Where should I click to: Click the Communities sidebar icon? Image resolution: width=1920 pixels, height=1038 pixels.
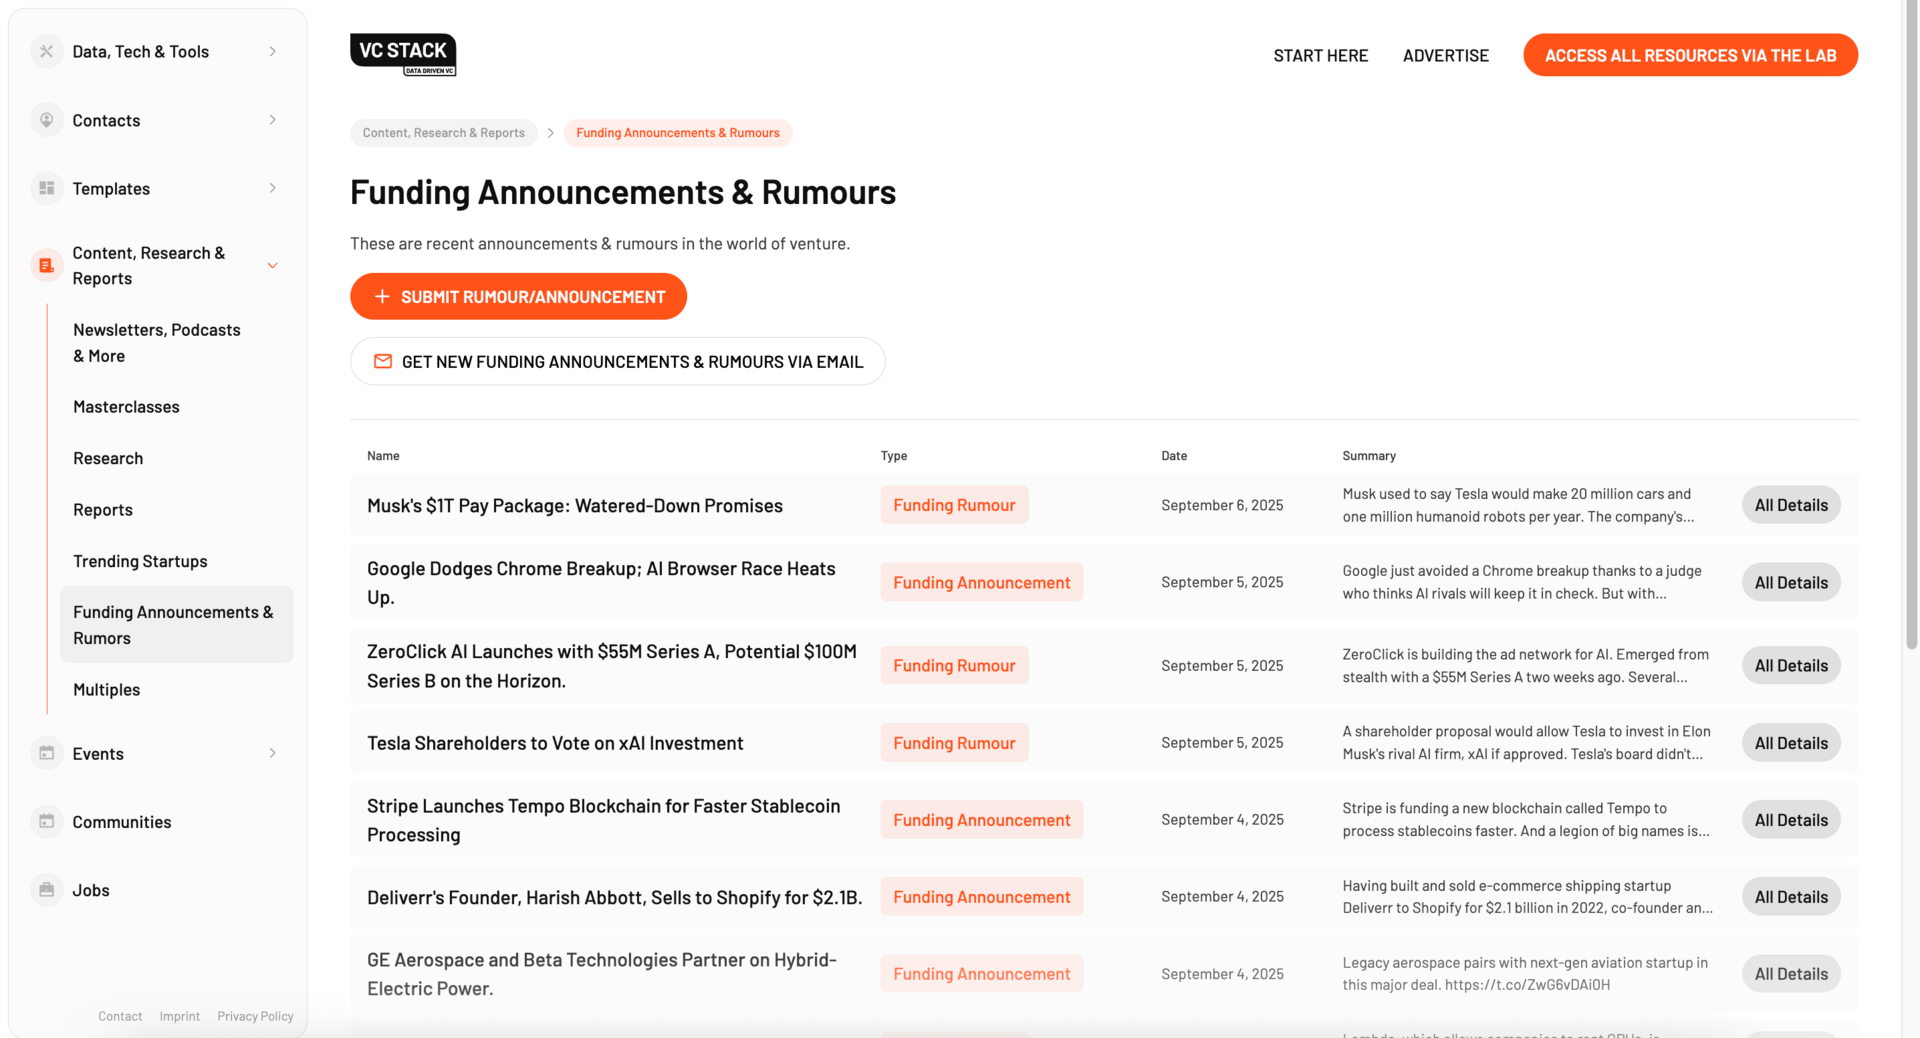pos(46,821)
